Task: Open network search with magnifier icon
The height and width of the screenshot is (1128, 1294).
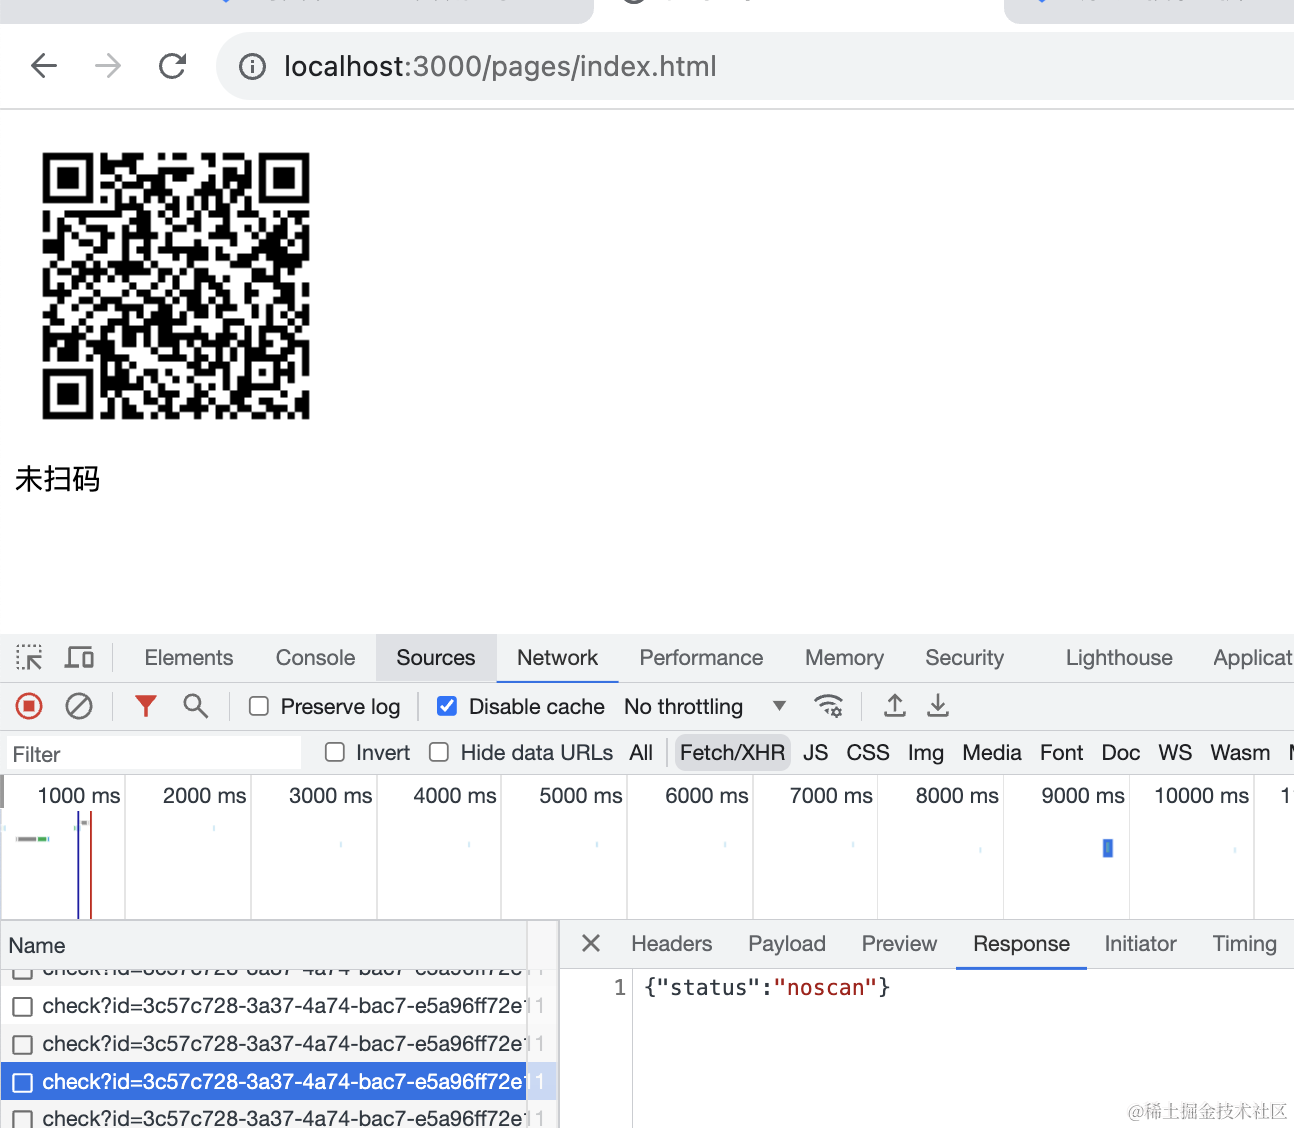Action: coord(196,707)
